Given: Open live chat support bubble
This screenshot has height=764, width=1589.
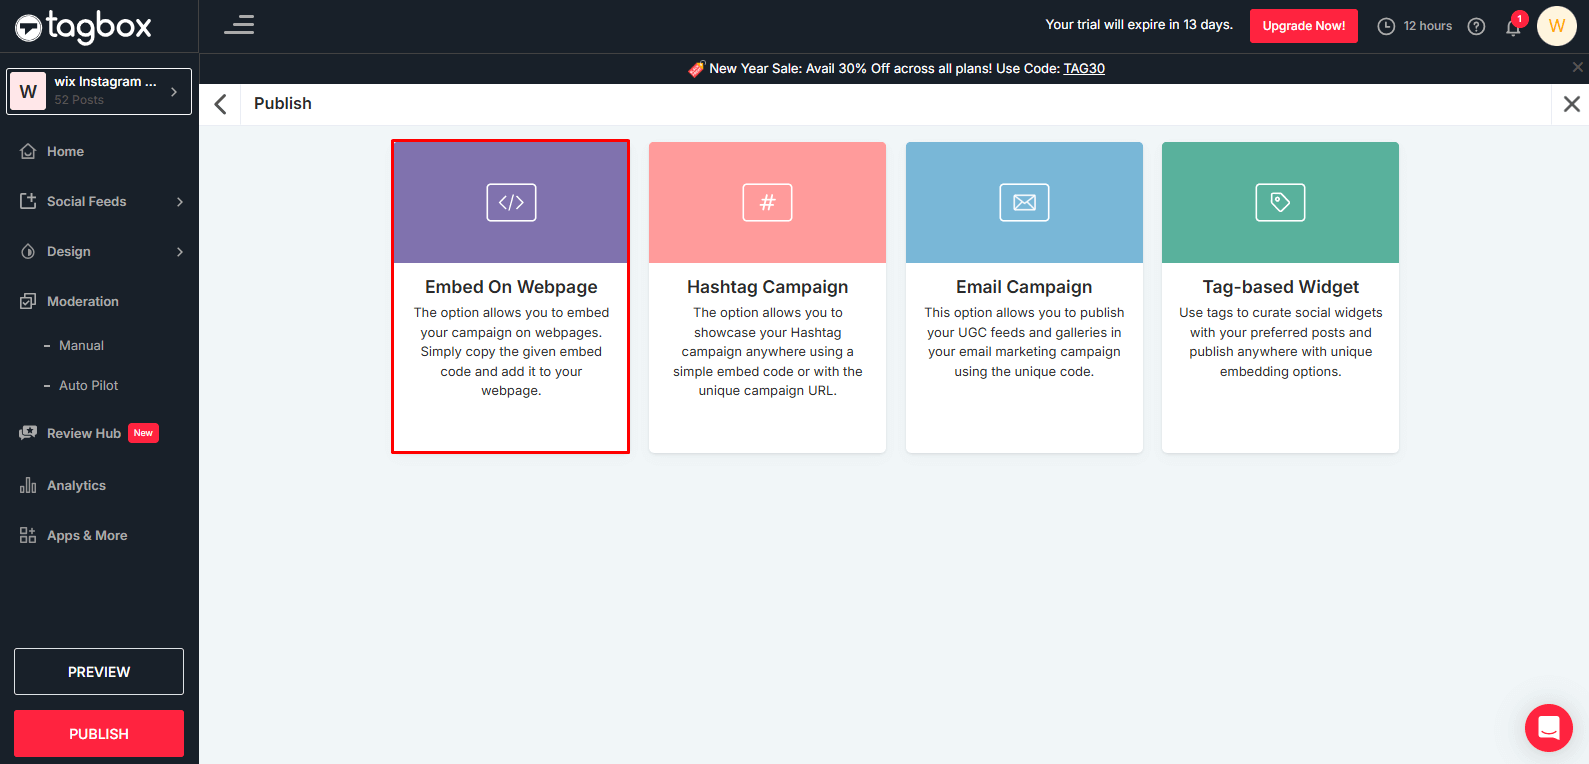Looking at the screenshot, I should 1548,728.
